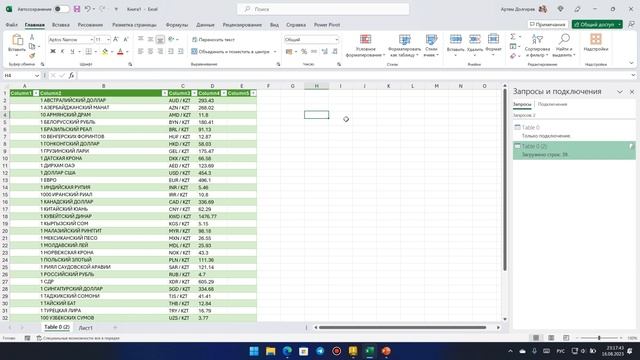Increase font size with larger A

point(116,40)
